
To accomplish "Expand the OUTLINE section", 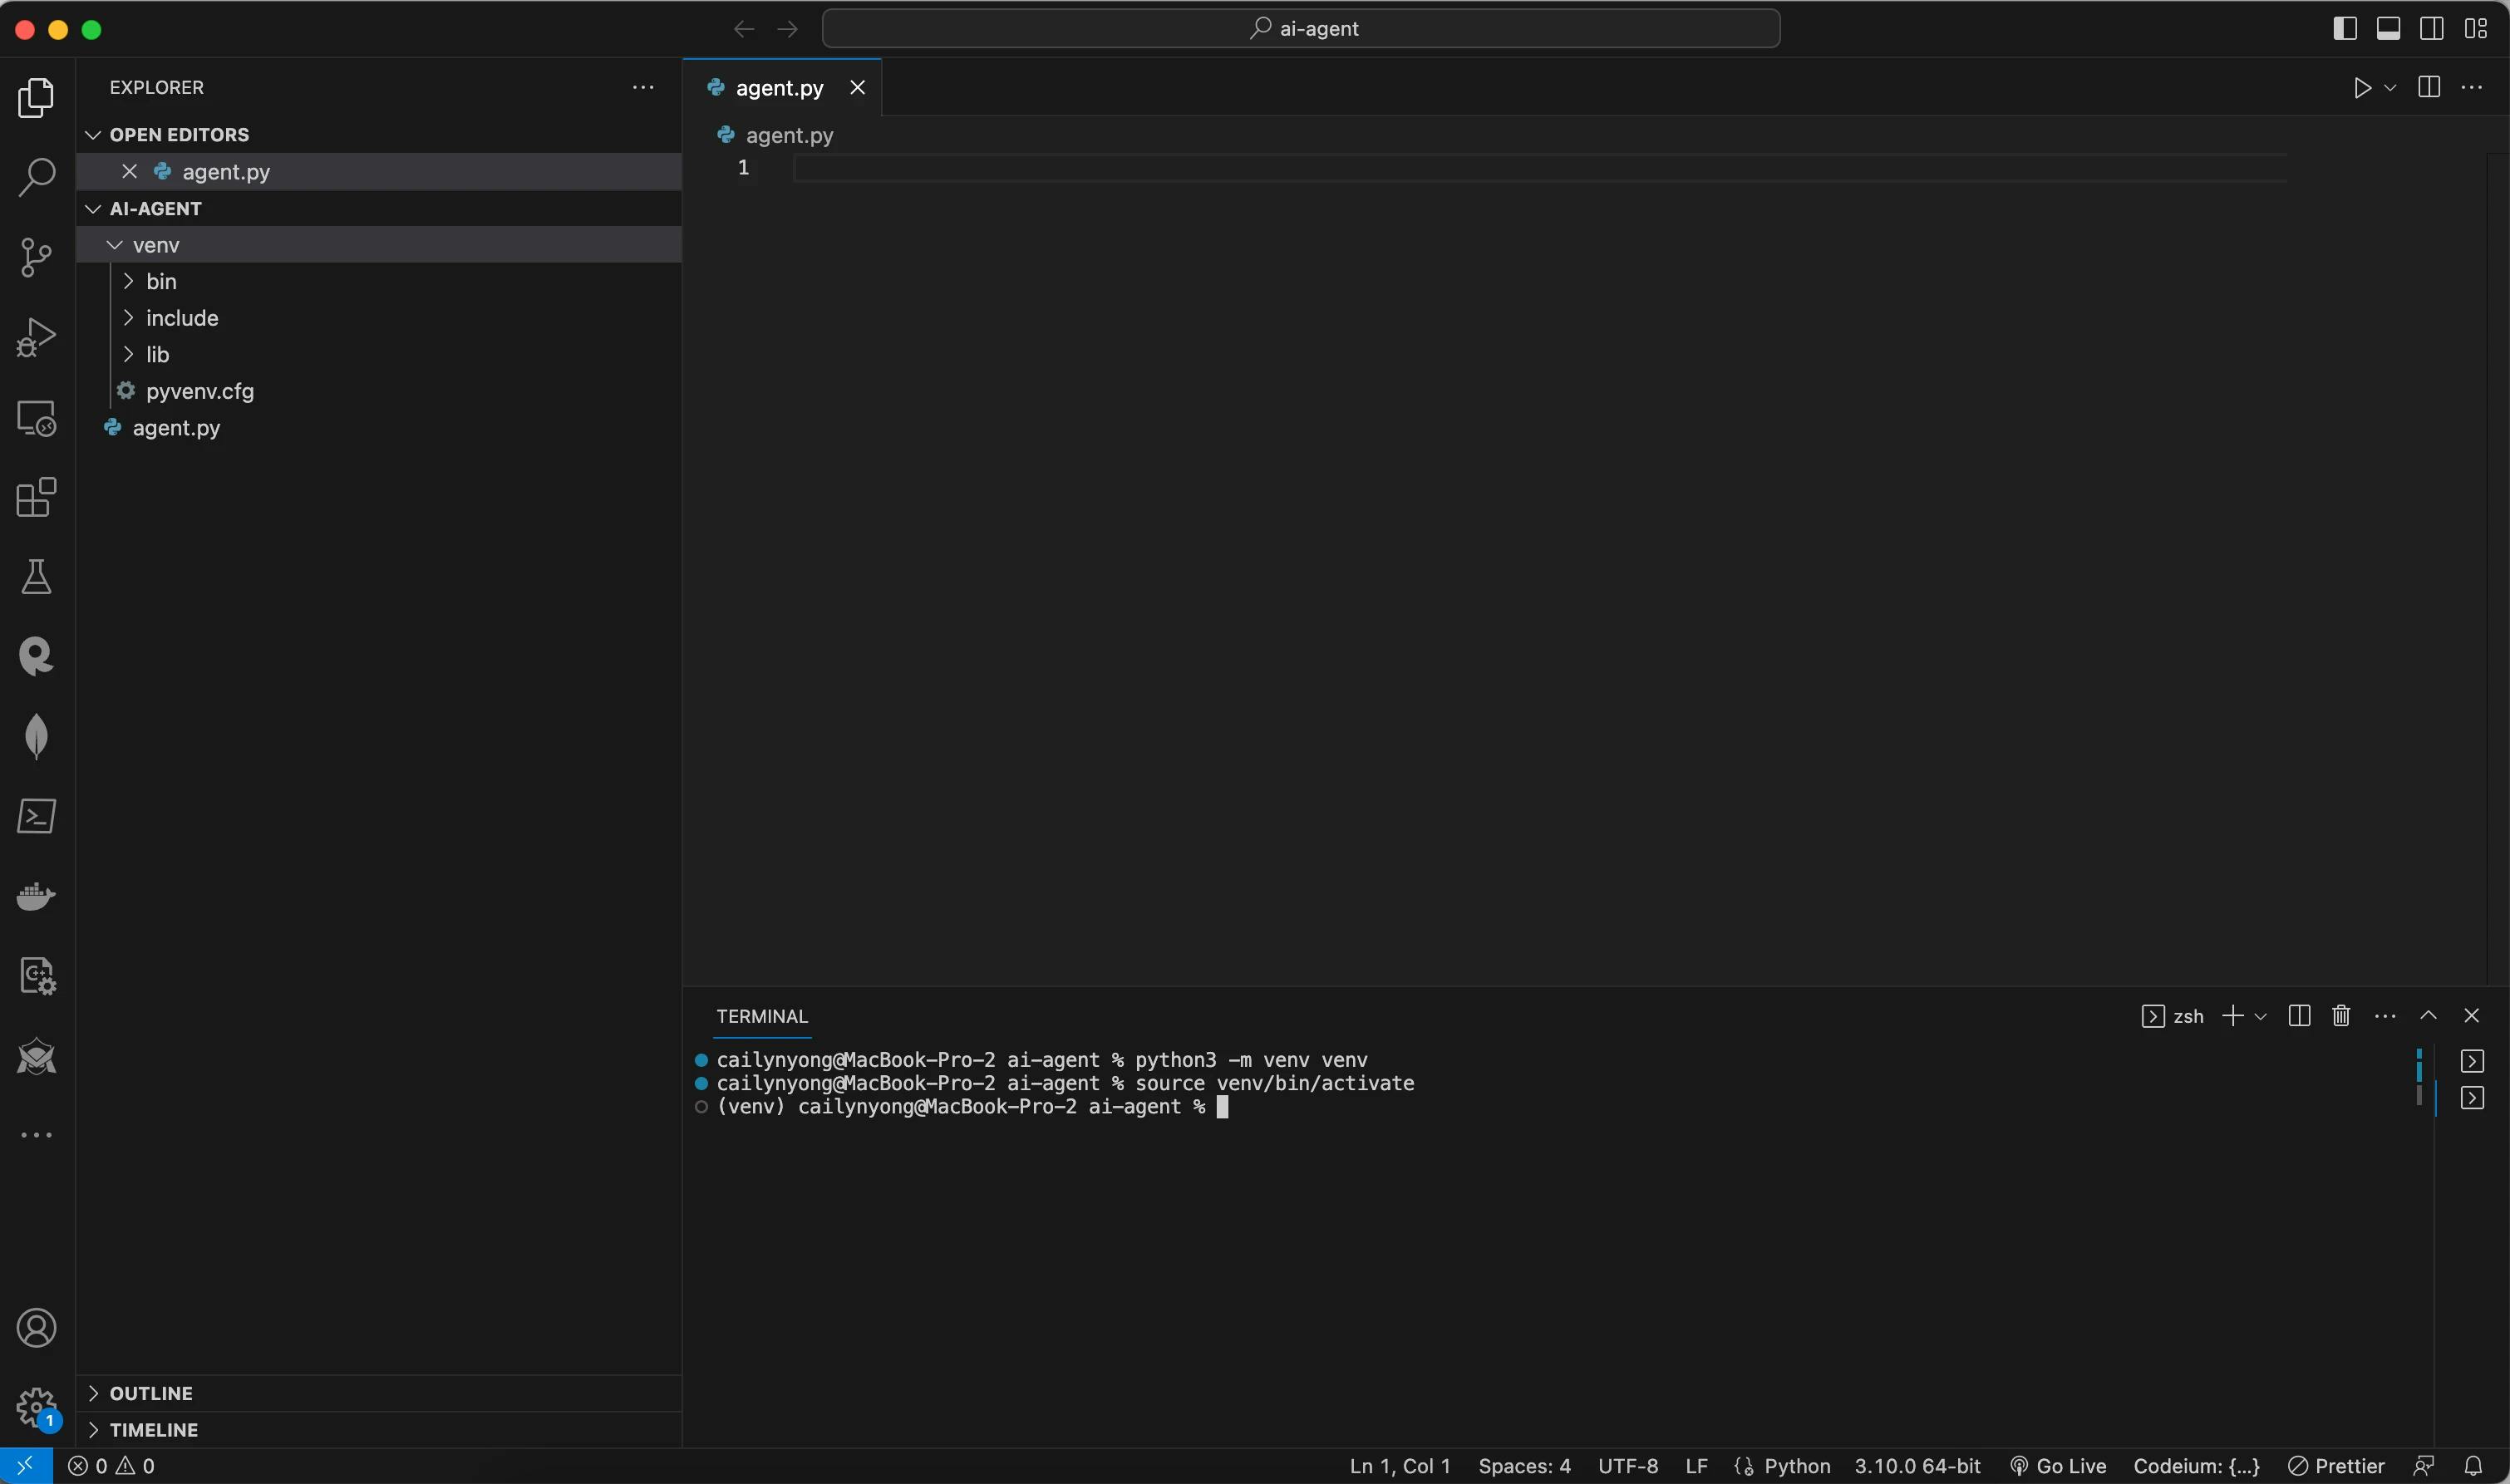I will (x=151, y=1393).
